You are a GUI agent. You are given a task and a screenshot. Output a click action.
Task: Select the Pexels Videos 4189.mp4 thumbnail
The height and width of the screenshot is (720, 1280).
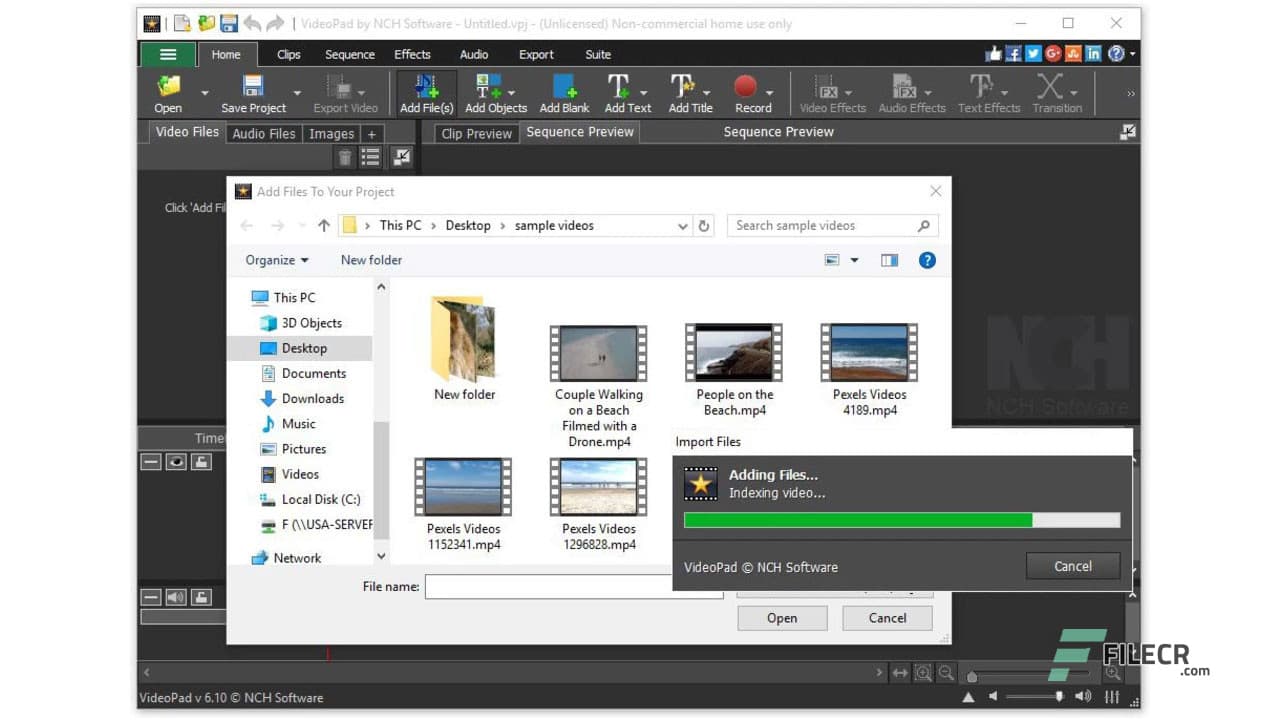pyautogui.click(x=868, y=352)
